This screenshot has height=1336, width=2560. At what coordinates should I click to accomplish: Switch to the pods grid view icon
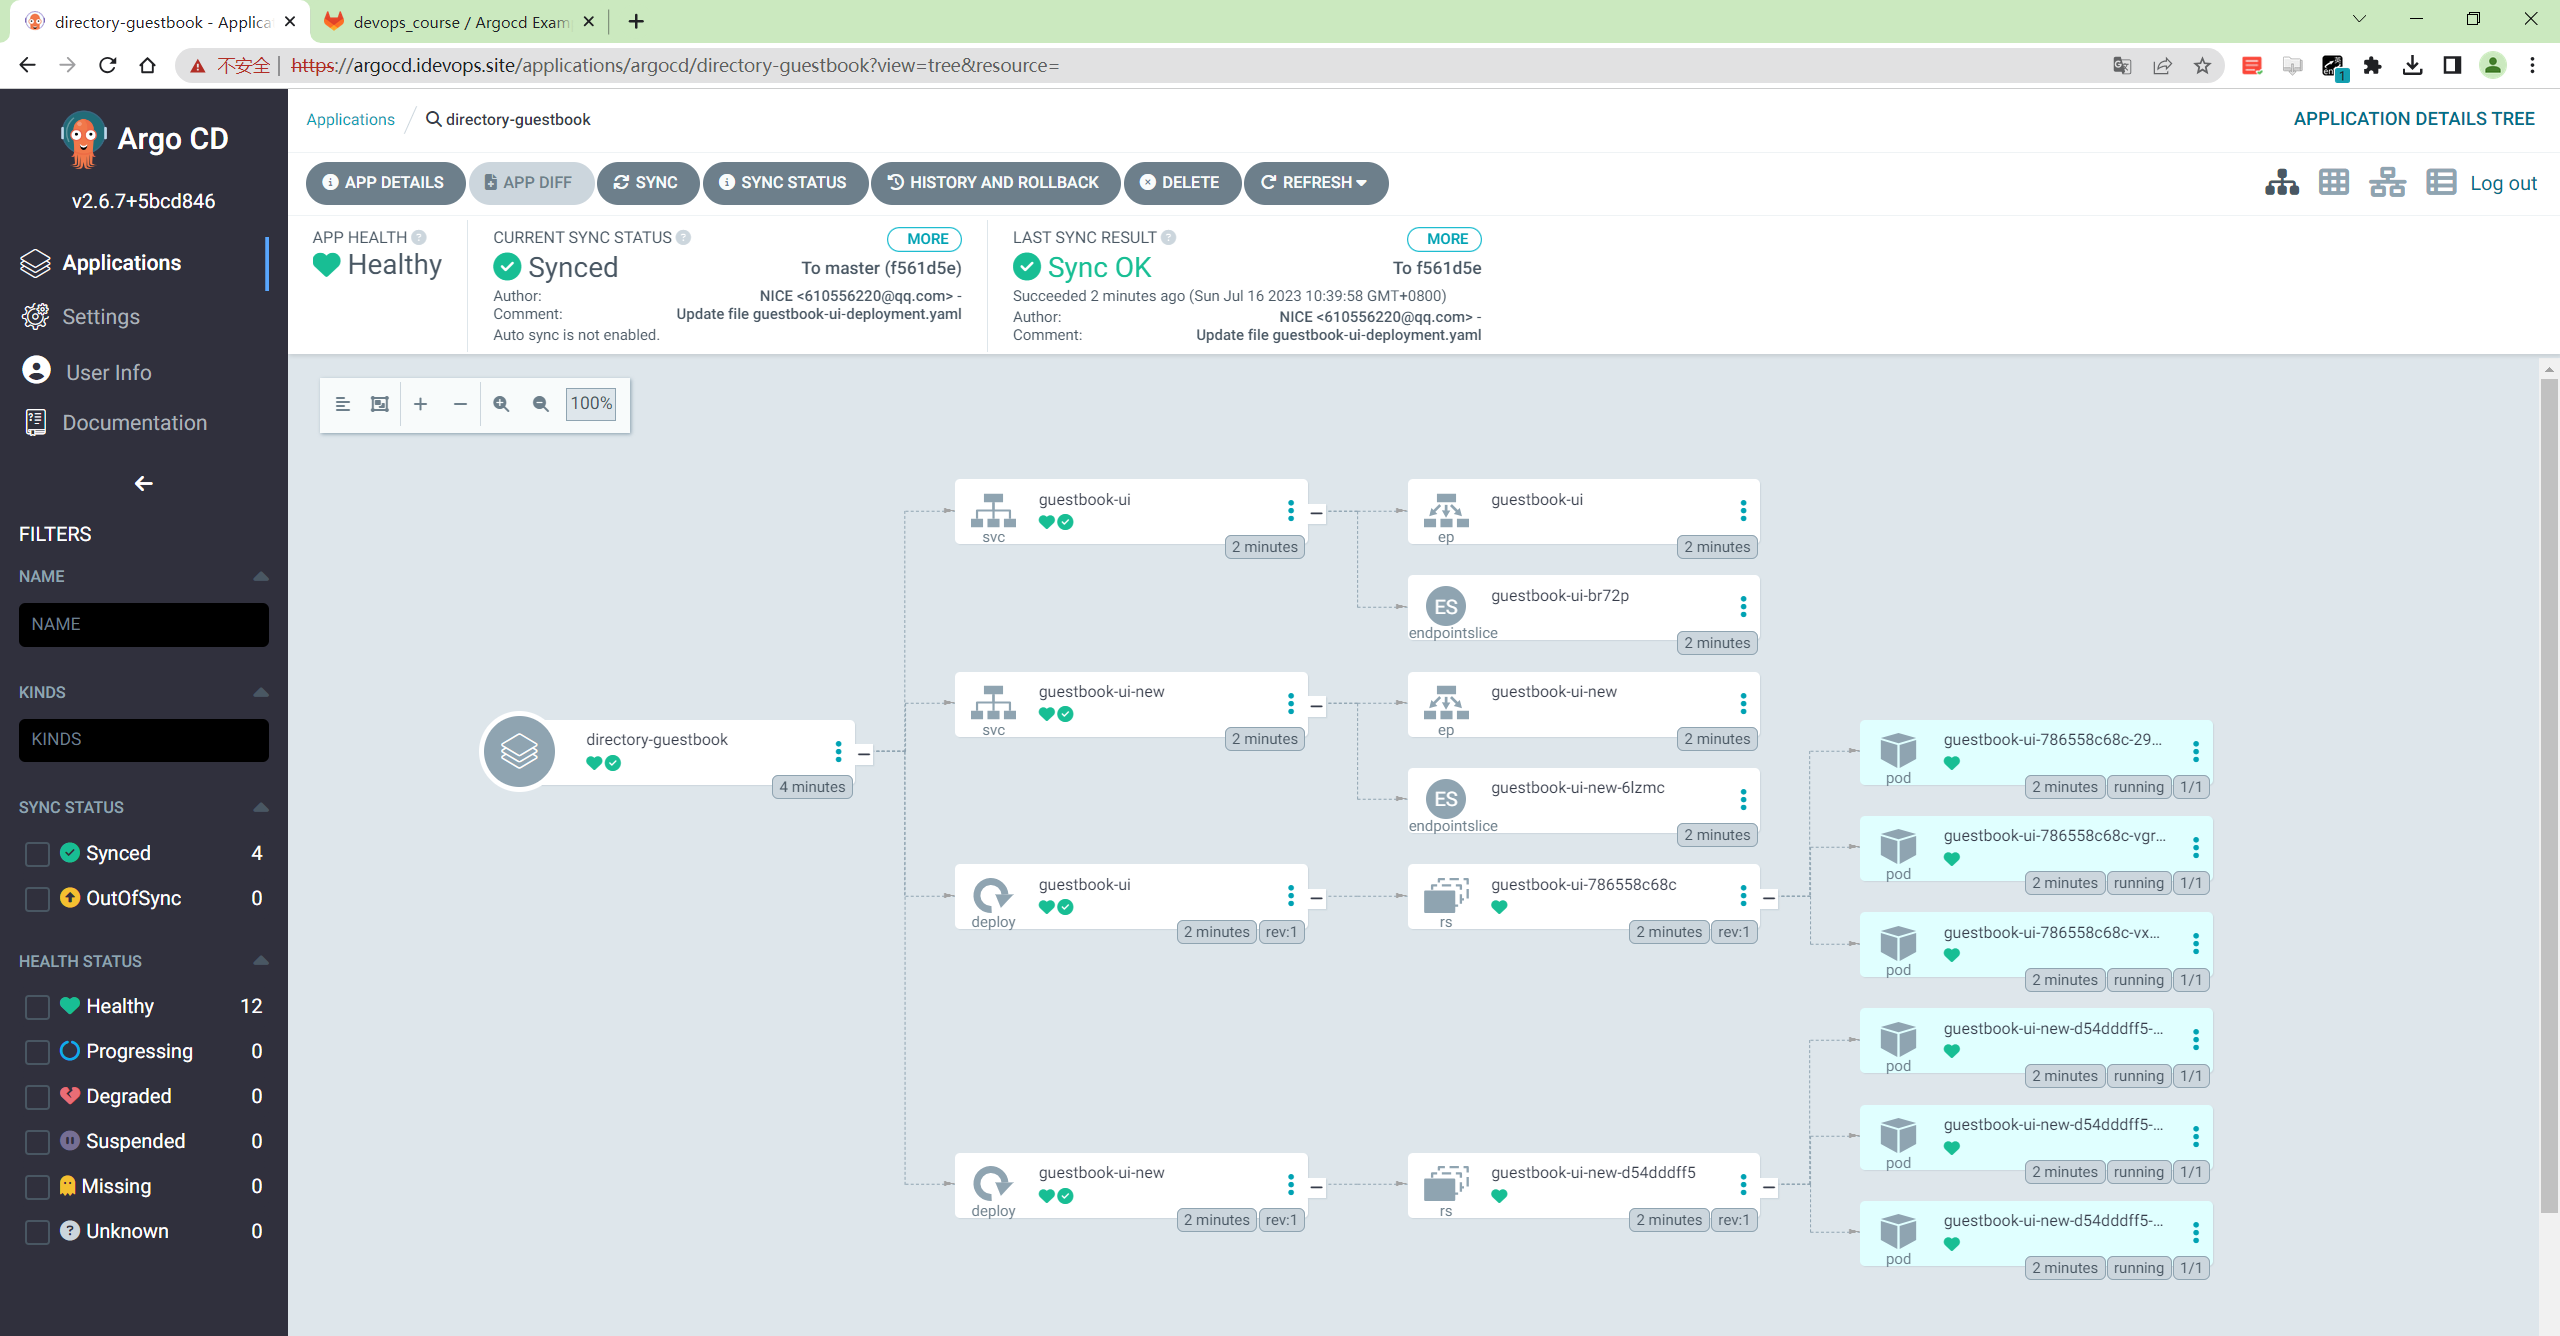[x=2334, y=183]
